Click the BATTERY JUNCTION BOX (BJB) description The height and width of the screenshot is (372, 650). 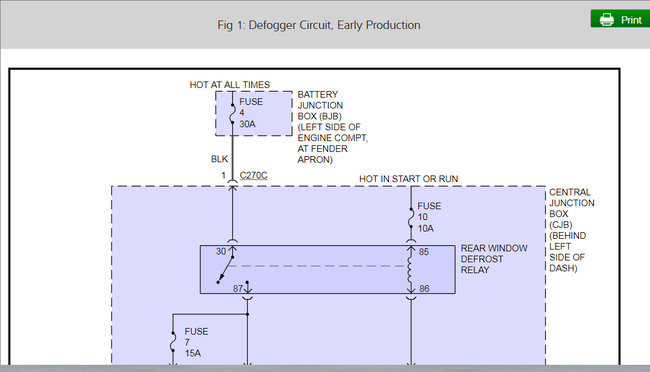(332, 127)
